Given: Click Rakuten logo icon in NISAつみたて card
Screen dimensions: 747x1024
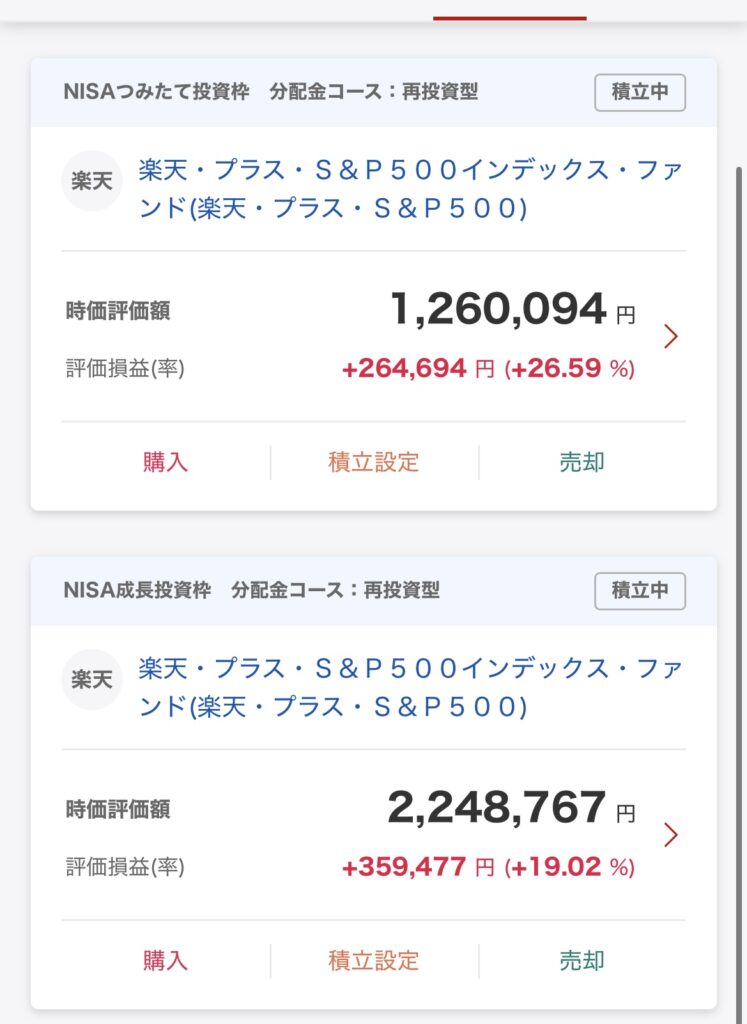Looking at the screenshot, I should [92, 181].
